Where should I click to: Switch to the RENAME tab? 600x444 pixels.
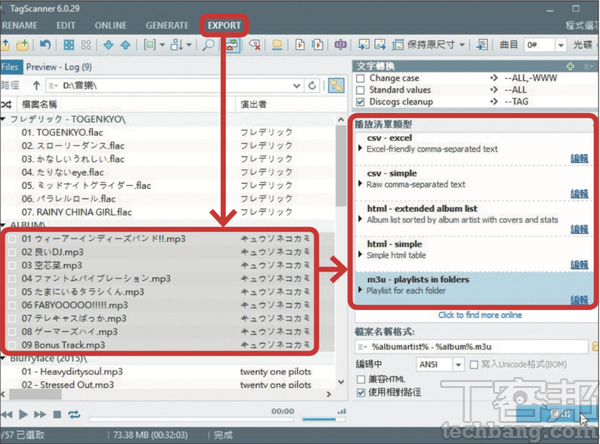click(19, 26)
